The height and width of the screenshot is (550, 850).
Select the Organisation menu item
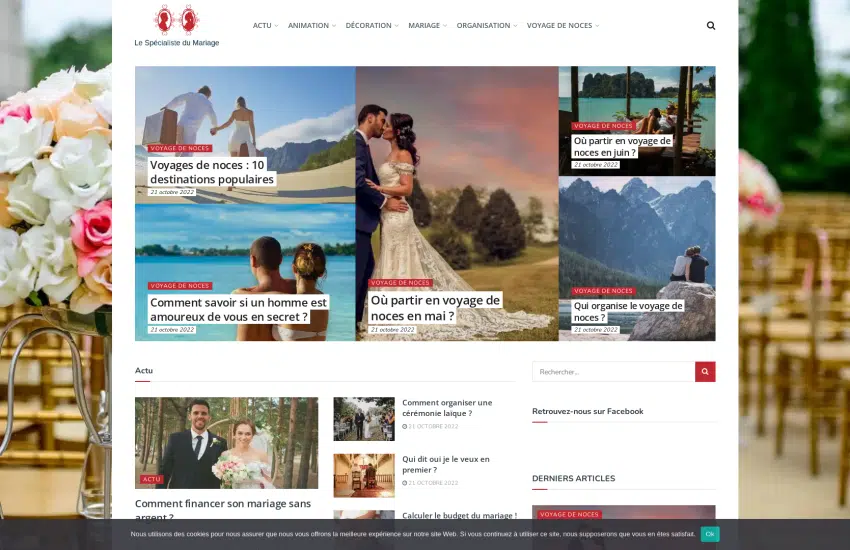click(x=486, y=26)
